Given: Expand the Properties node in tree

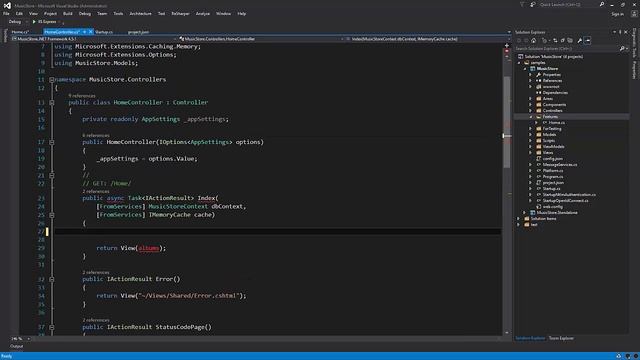Looking at the screenshot, I should 531,75.
